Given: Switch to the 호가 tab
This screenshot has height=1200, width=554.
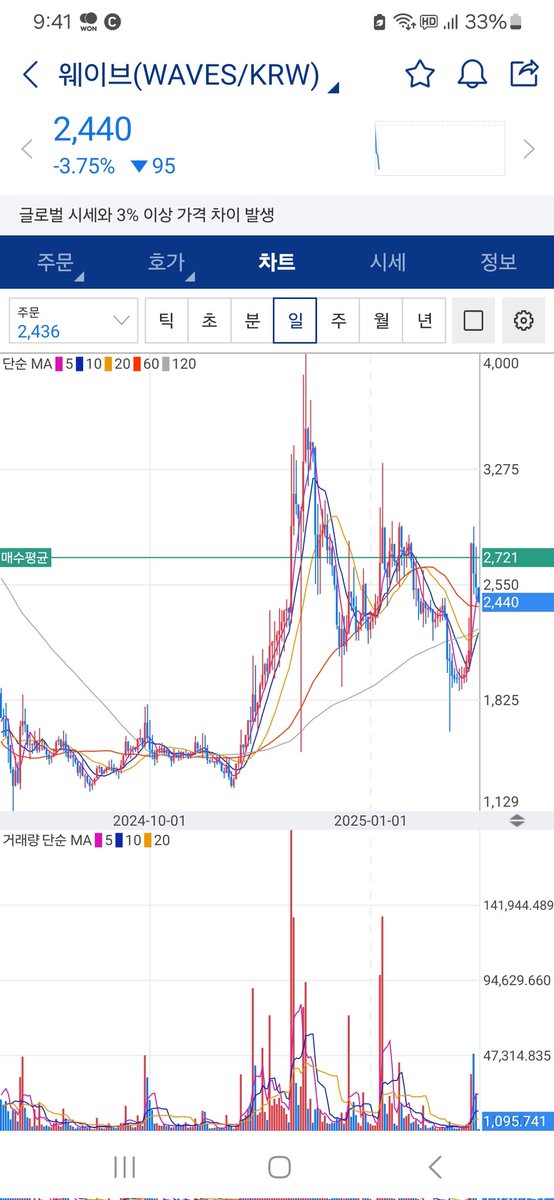Looking at the screenshot, I should 166,262.
